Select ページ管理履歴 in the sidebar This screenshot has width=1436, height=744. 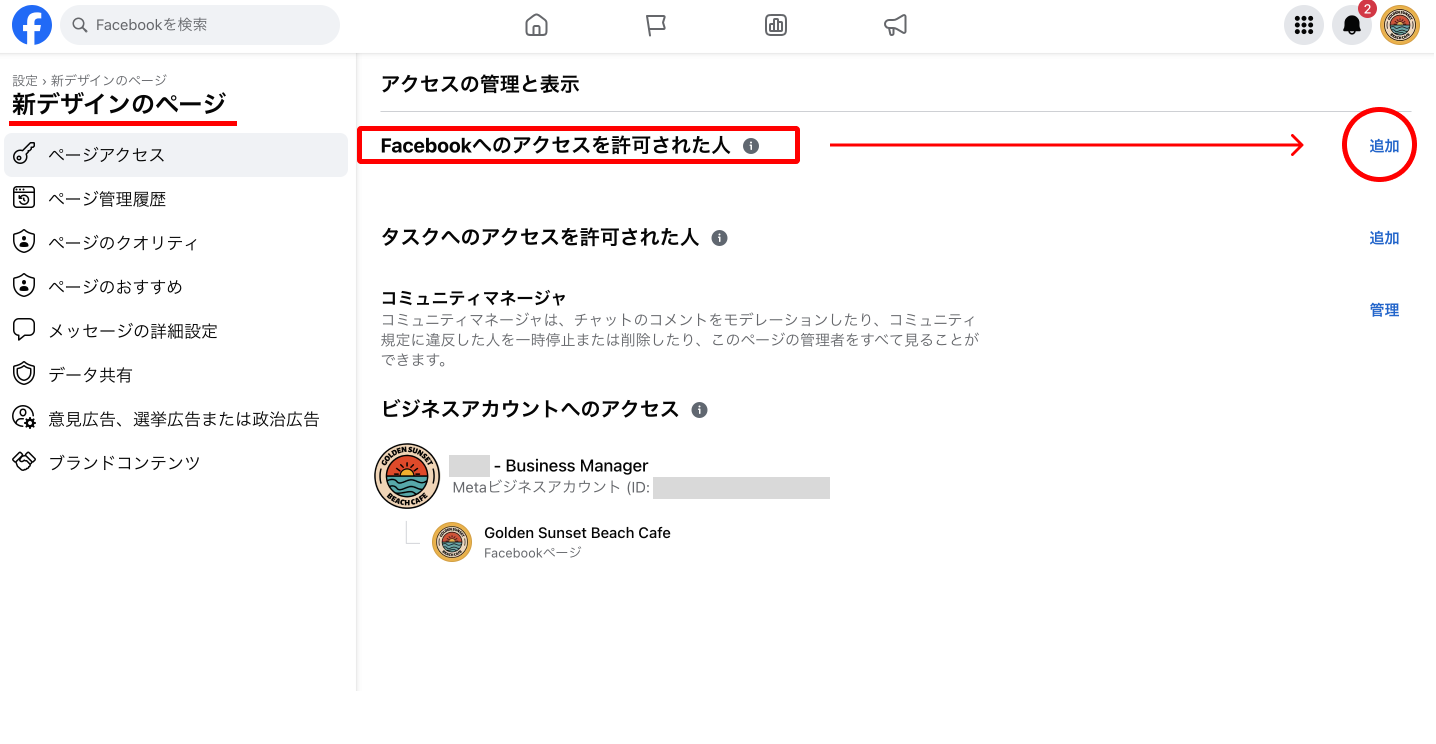pos(176,199)
